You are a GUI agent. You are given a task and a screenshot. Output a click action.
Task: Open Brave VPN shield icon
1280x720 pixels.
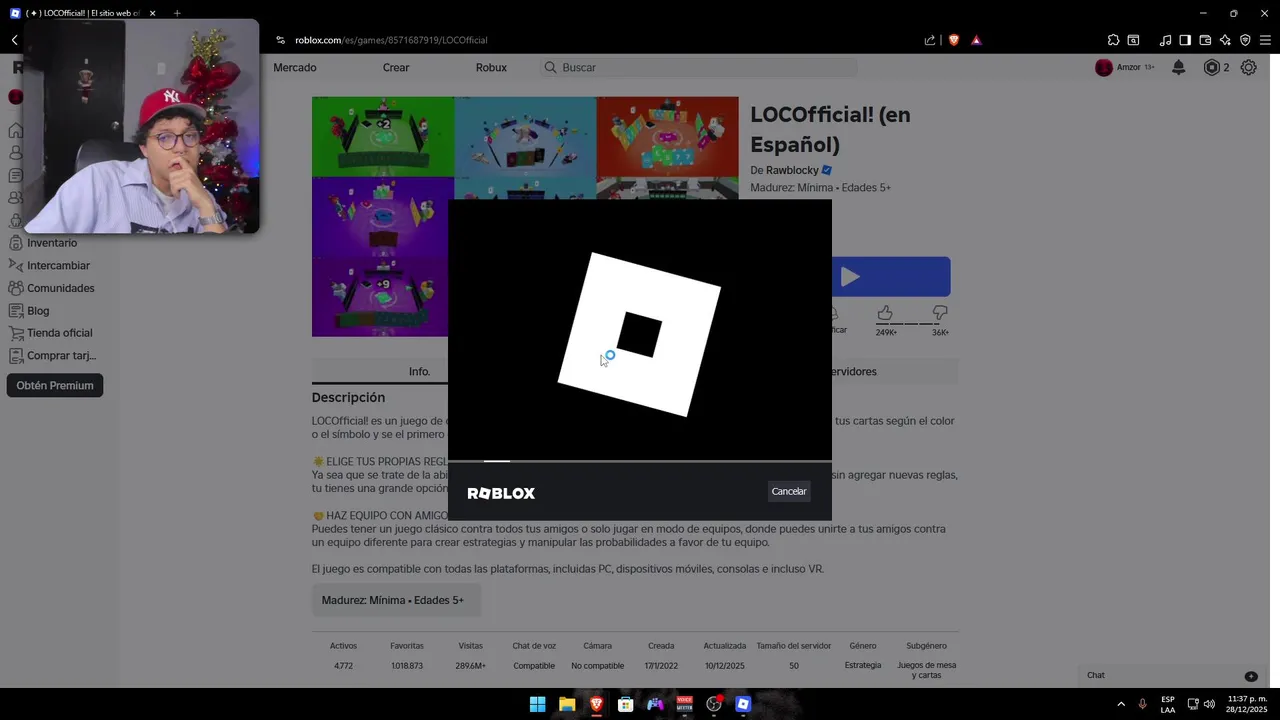(x=1245, y=40)
